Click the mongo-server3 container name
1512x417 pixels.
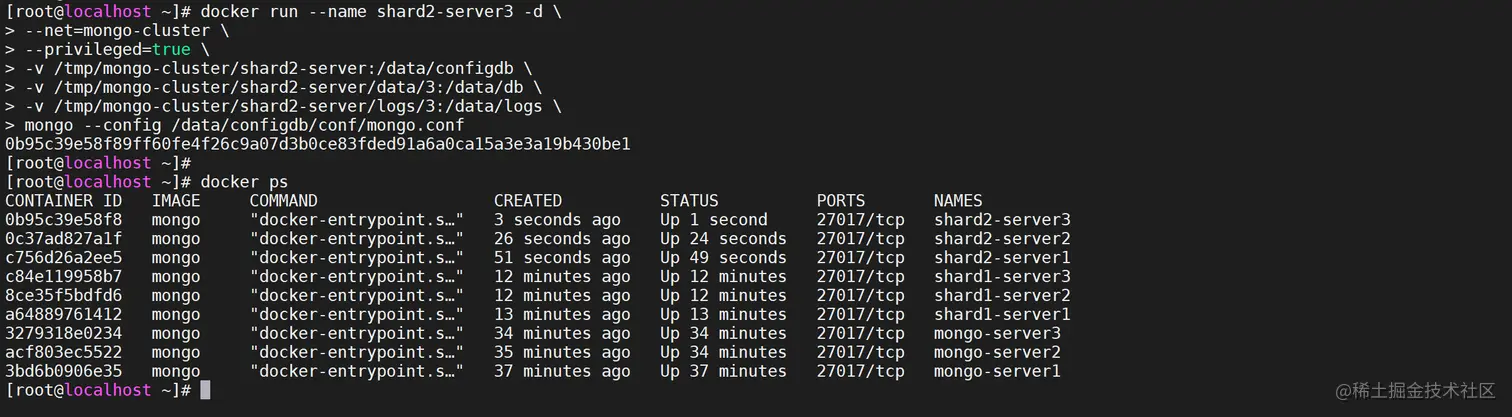pyautogui.click(x=997, y=333)
